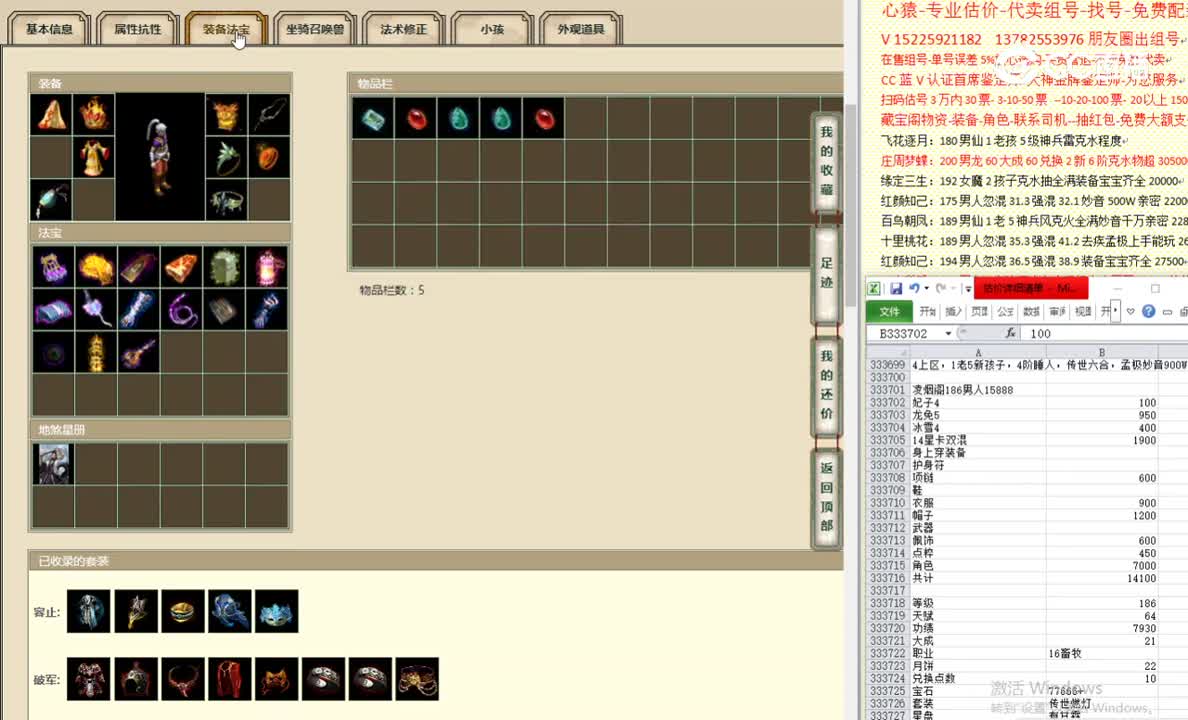Expand the Undo history dropdown arrow

coord(927,288)
